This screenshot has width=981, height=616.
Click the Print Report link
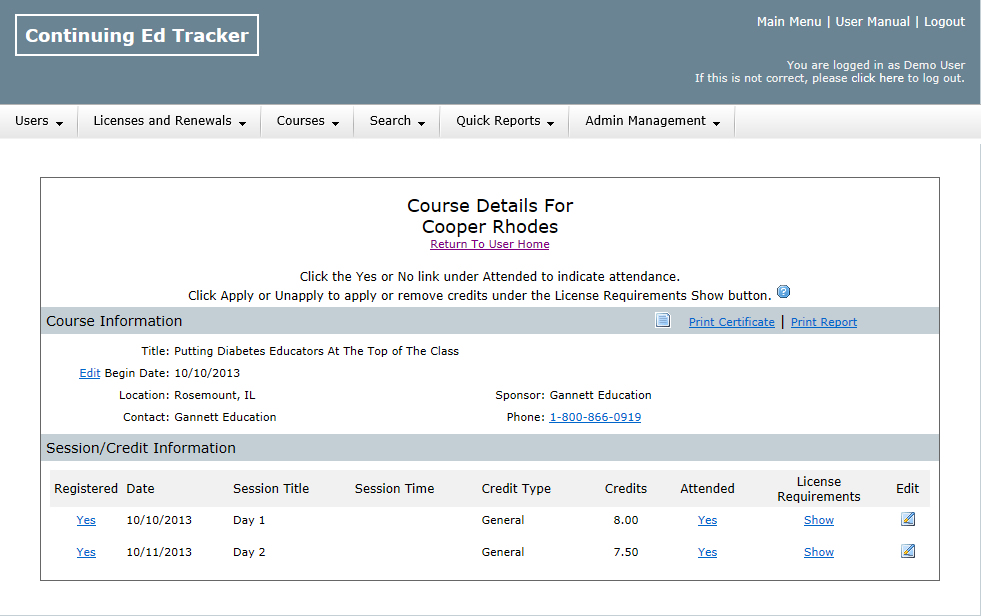pyautogui.click(x=823, y=322)
